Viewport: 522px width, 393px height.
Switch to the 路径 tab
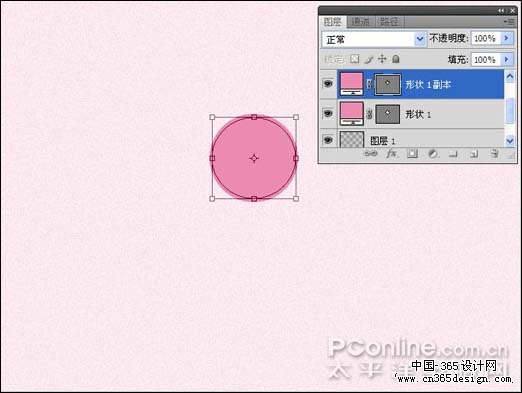click(389, 22)
